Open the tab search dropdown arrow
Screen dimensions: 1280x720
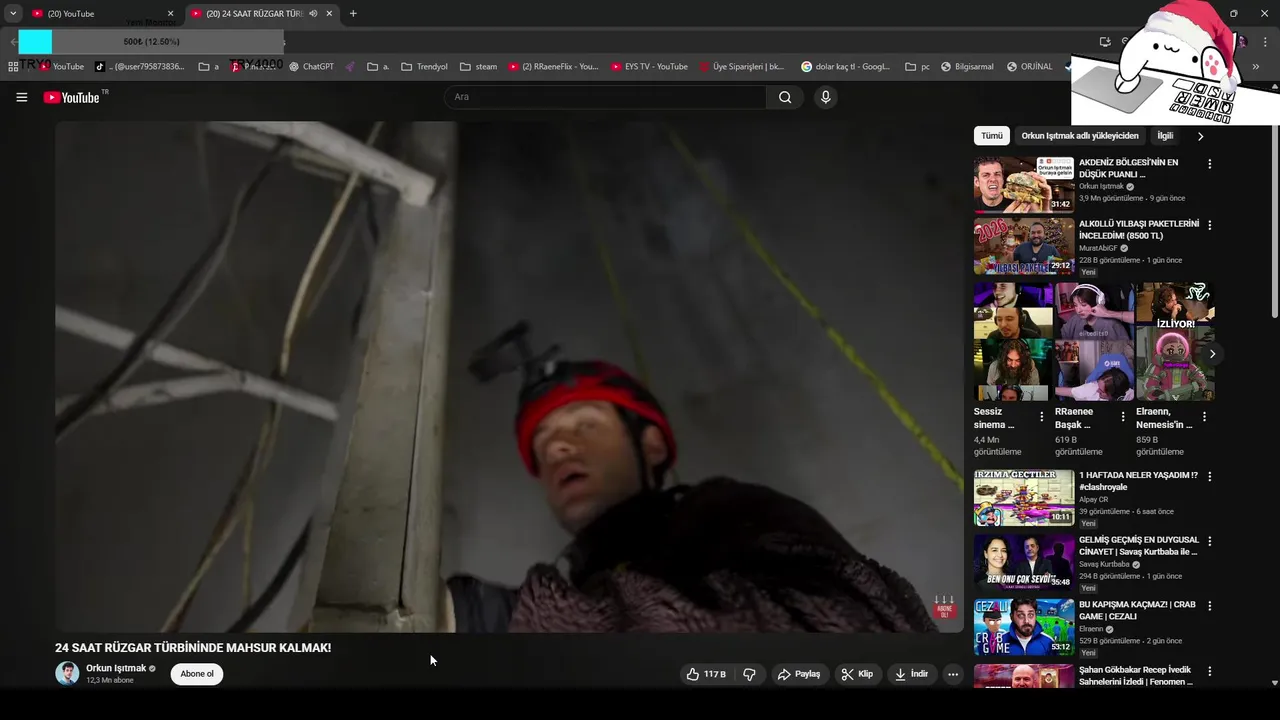coord(13,14)
